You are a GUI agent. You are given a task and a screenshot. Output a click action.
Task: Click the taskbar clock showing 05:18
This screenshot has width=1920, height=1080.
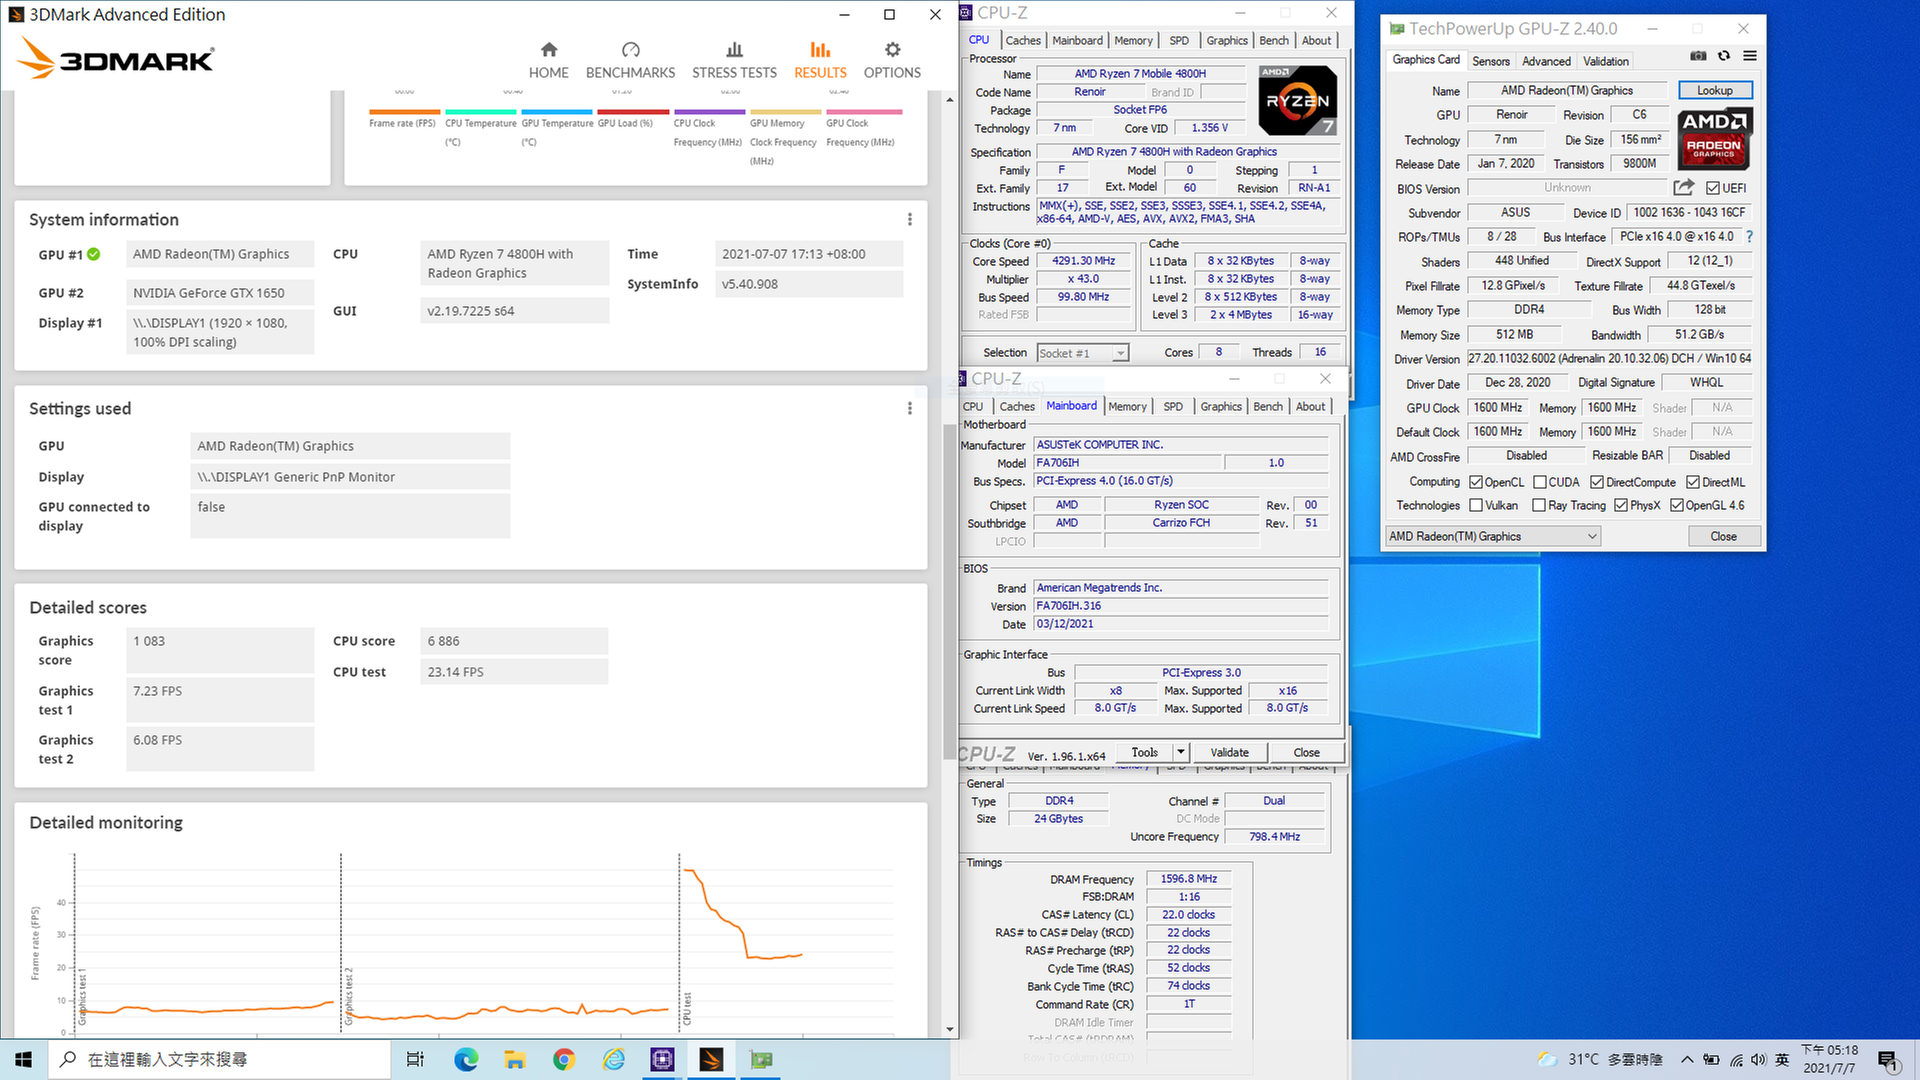click(1829, 1059)
